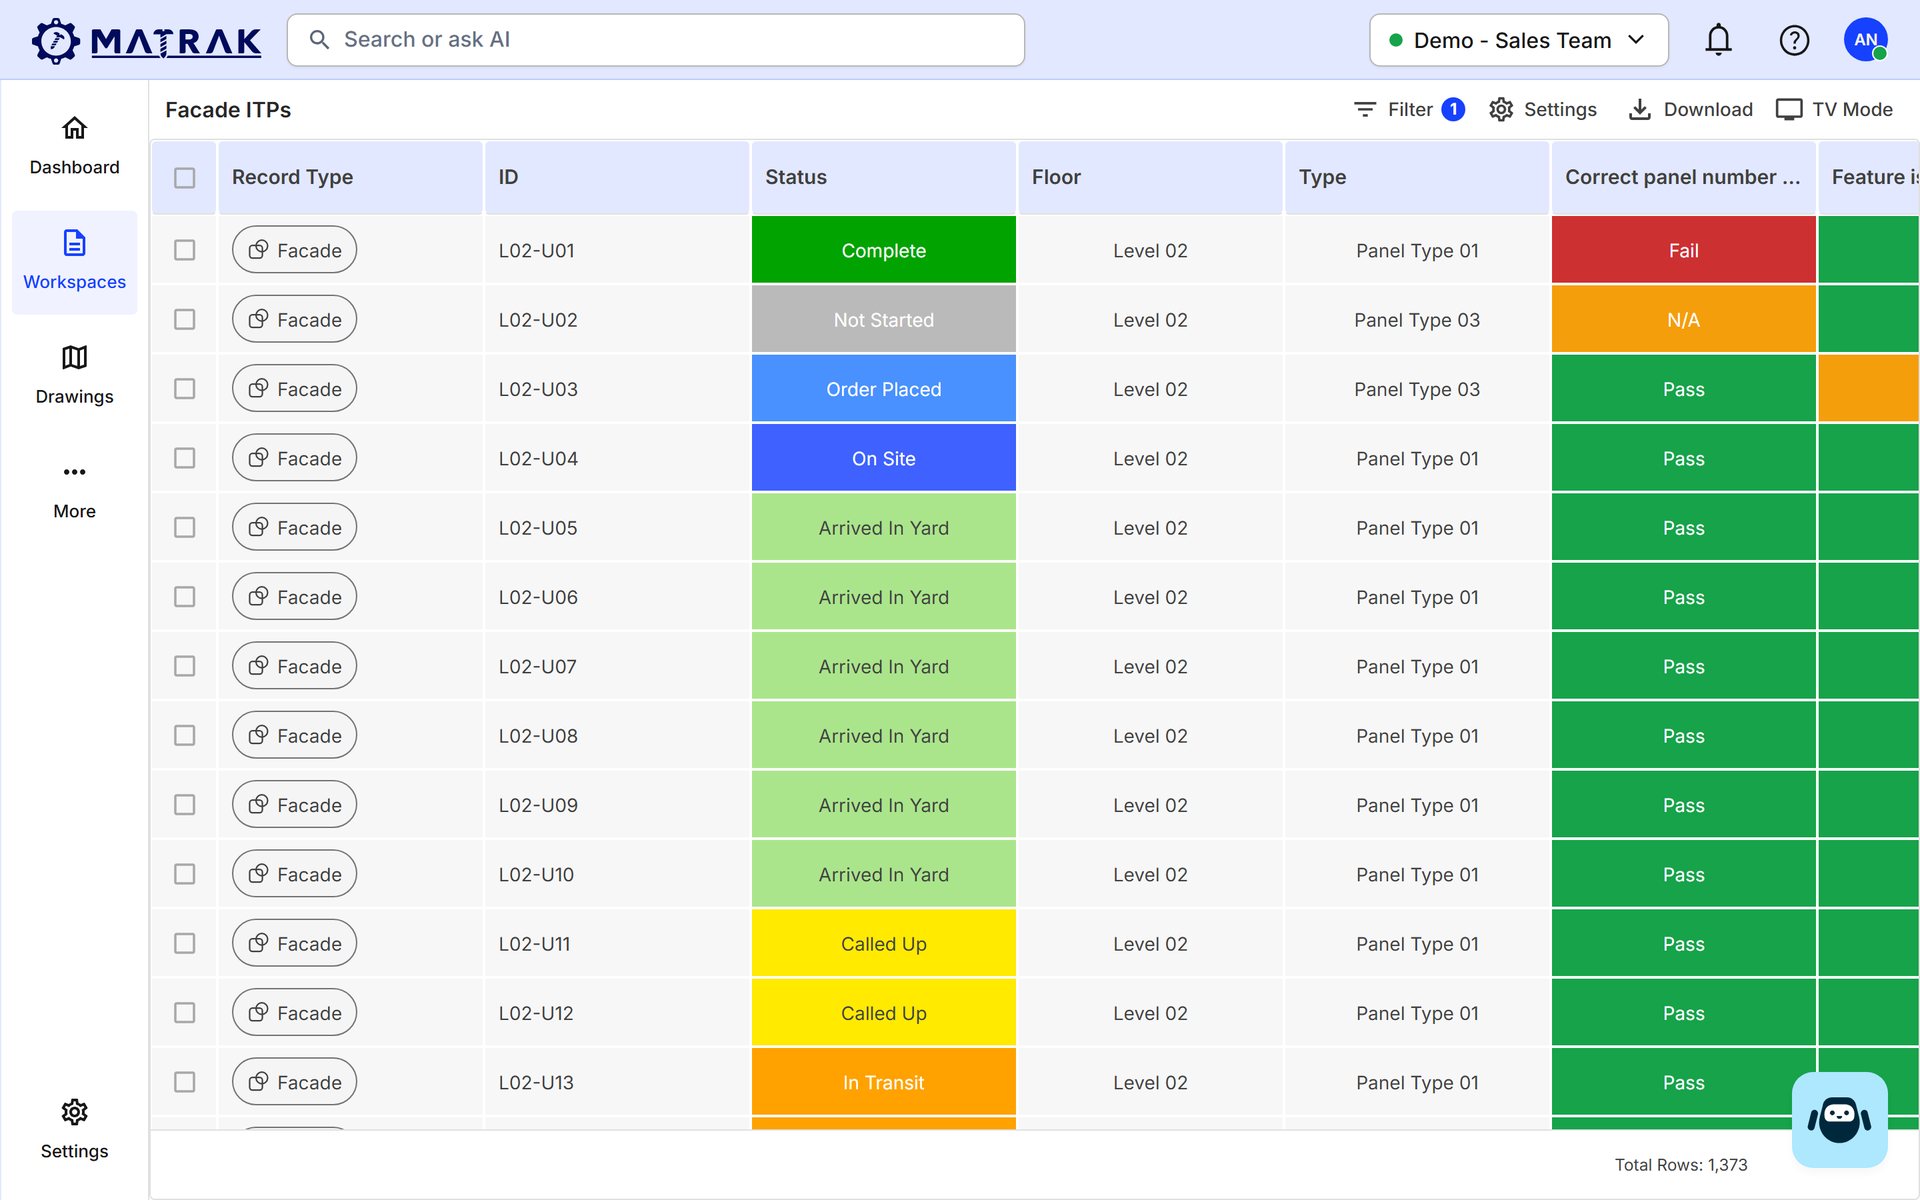Click the Type column header
The height and width of the screenshot is (1200, 1920).
coord(1417,177)
